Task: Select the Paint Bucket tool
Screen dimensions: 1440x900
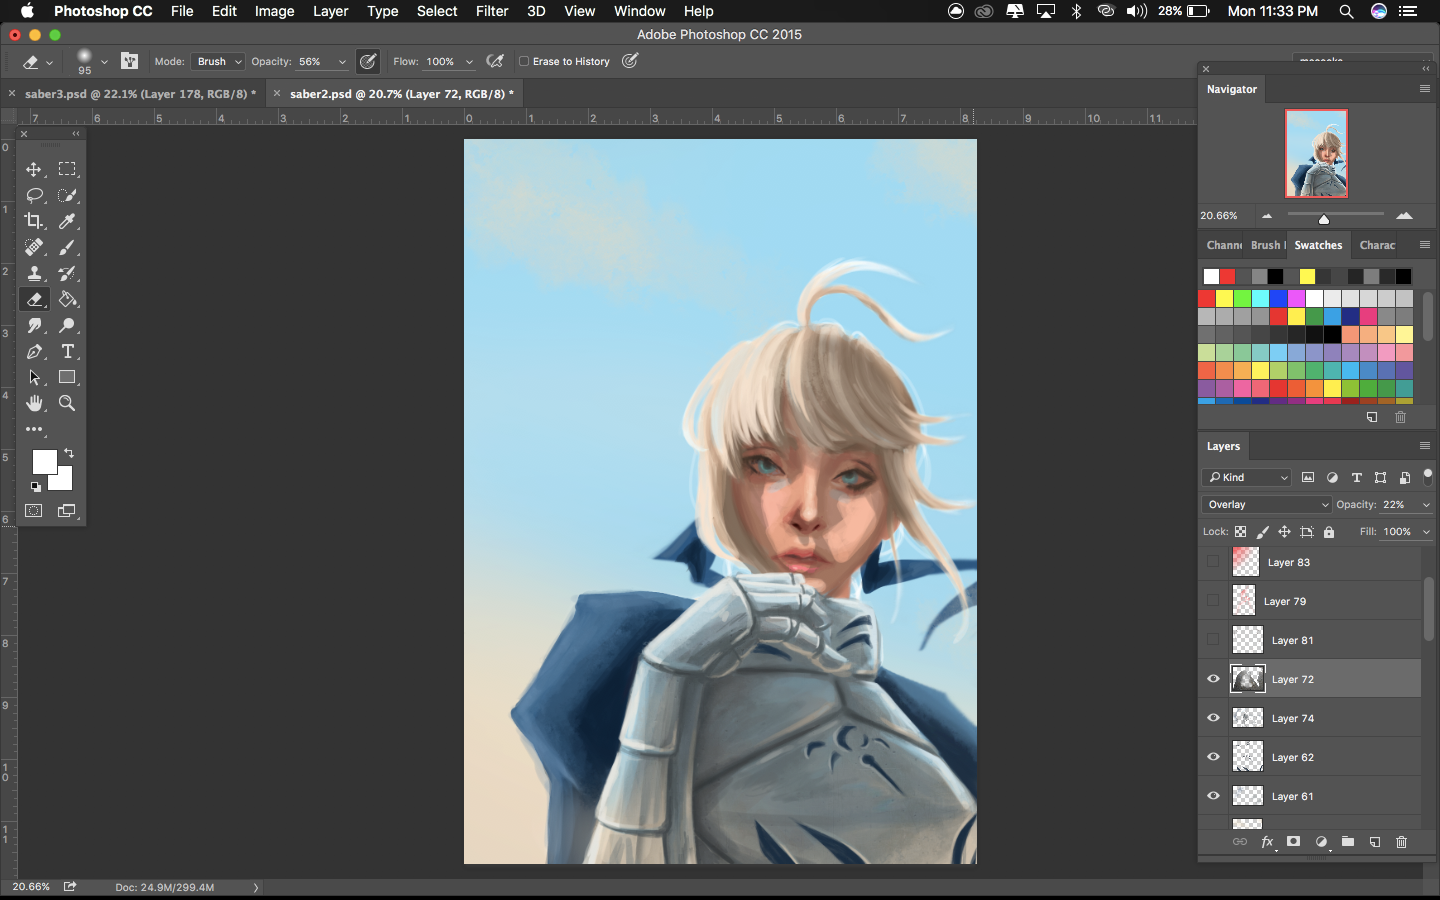Action: (67, 299)
